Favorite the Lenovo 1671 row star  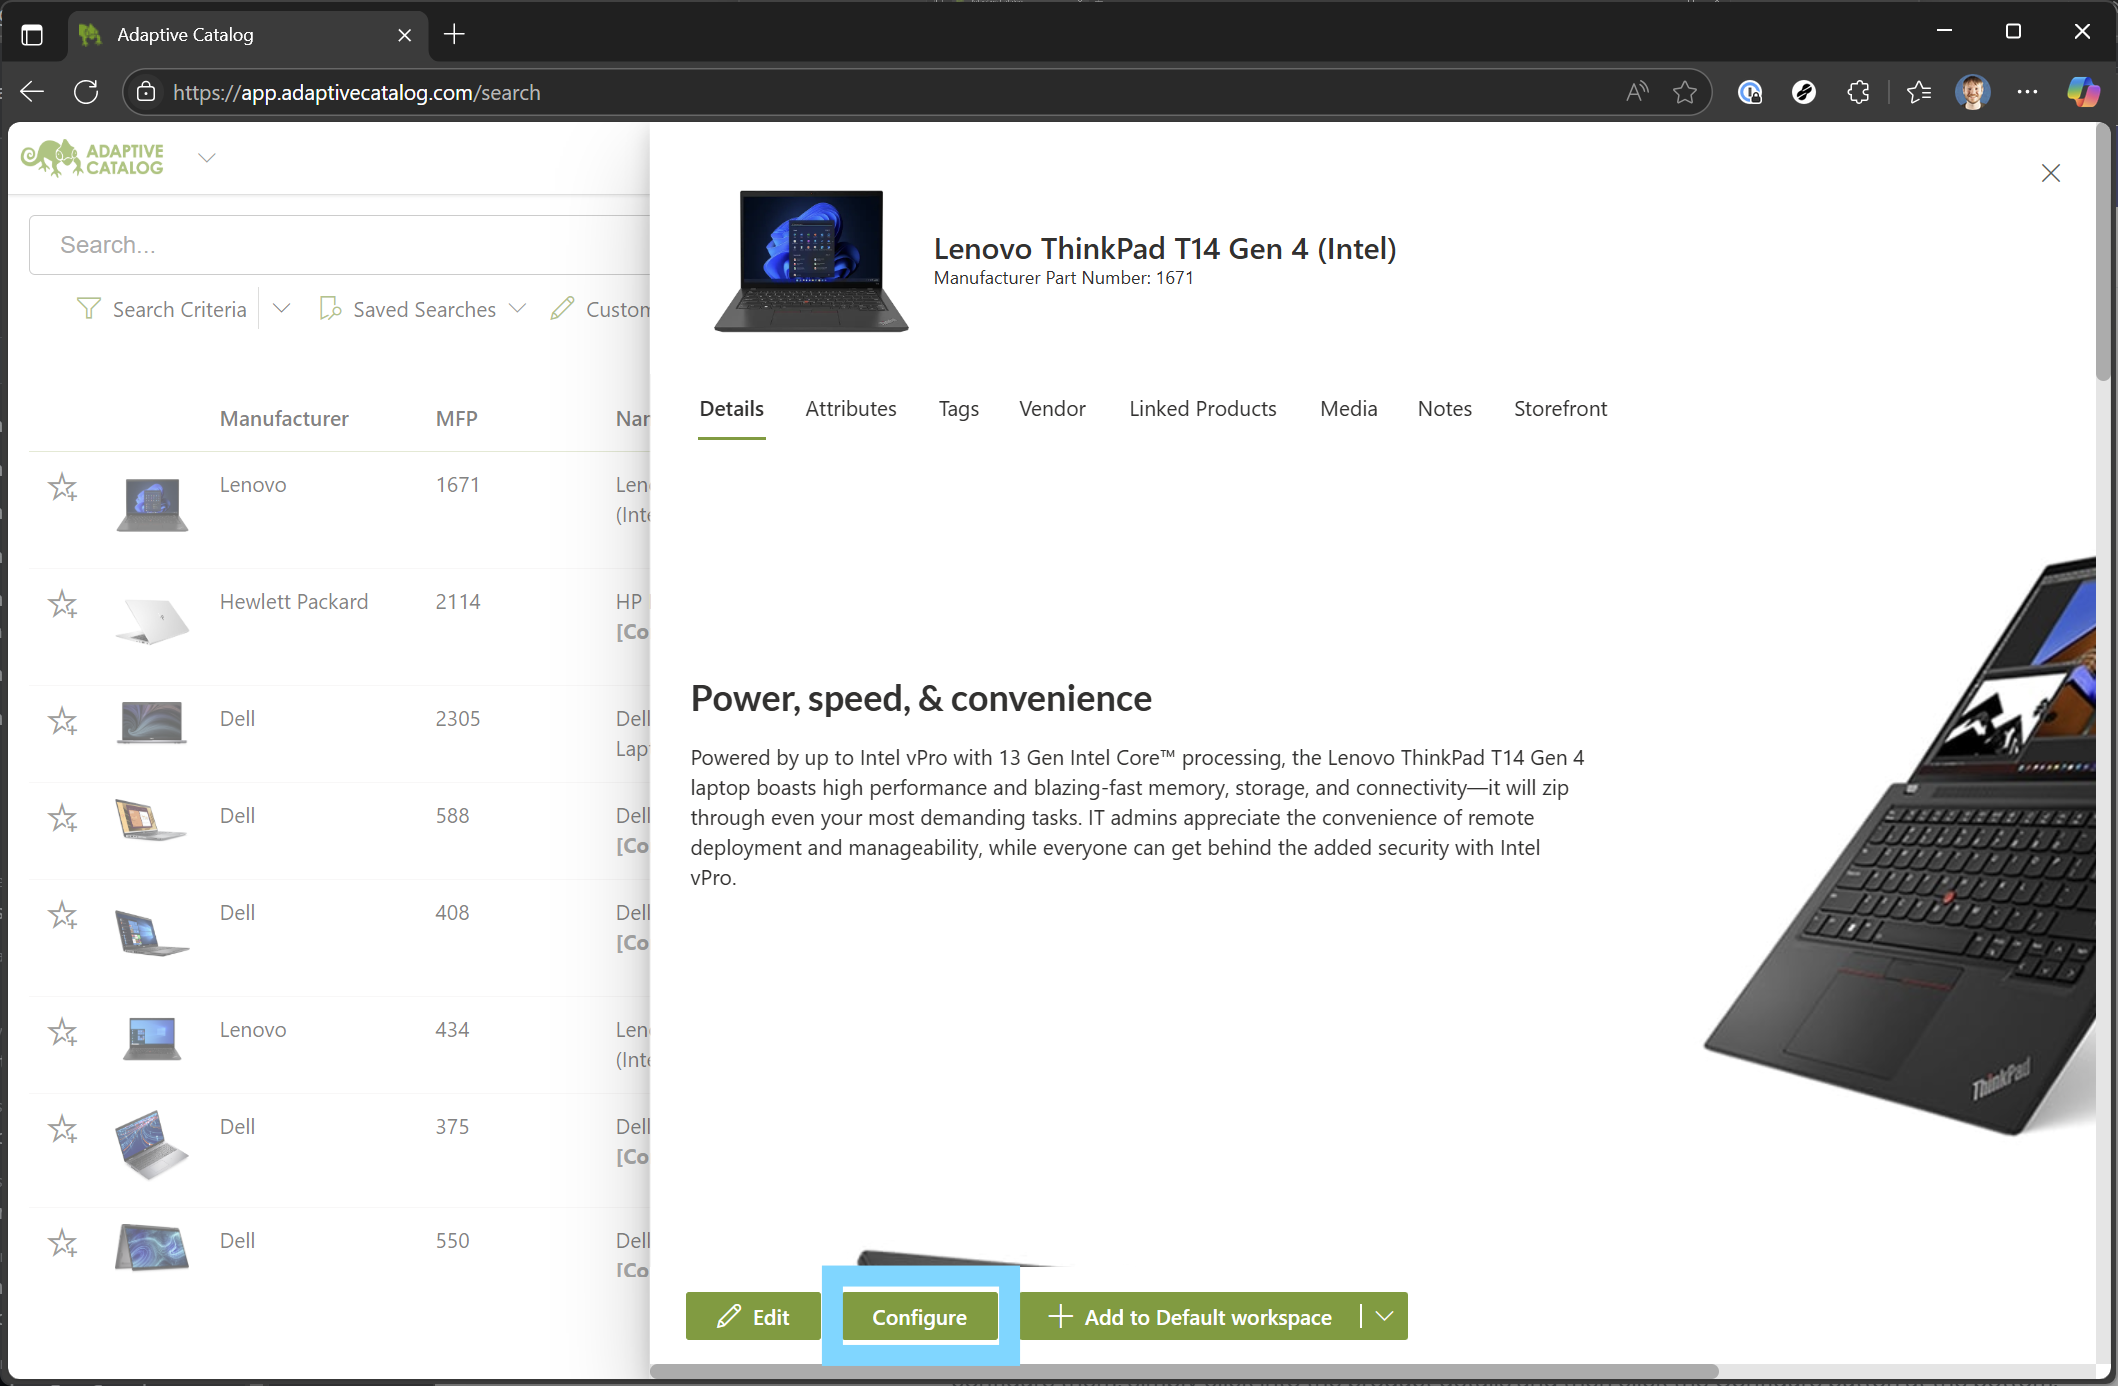coord(63,487)
